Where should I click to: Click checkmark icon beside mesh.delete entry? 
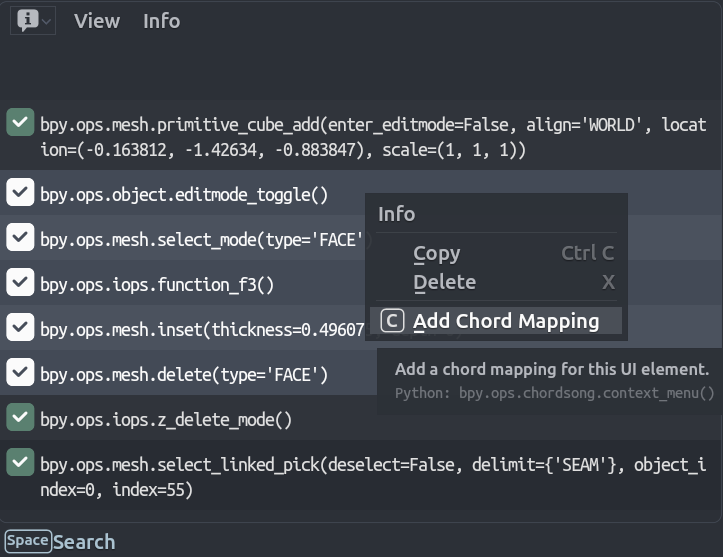[20, 373]
